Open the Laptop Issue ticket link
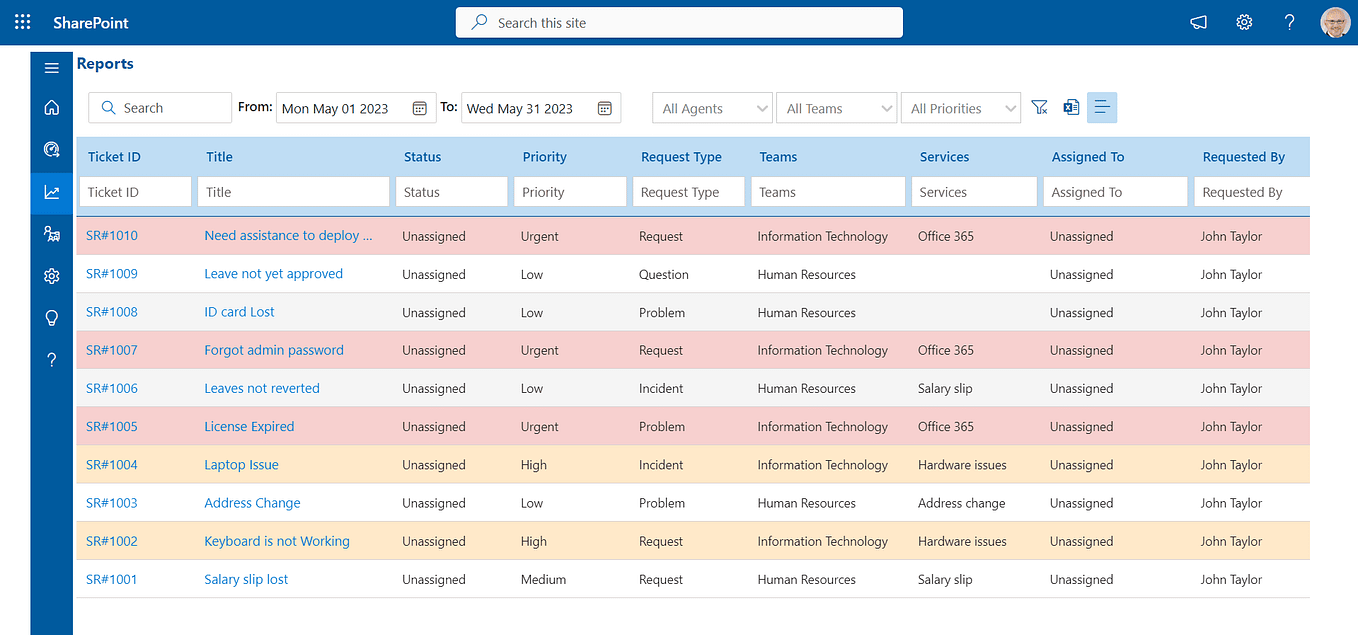 (x=241, y=464)
